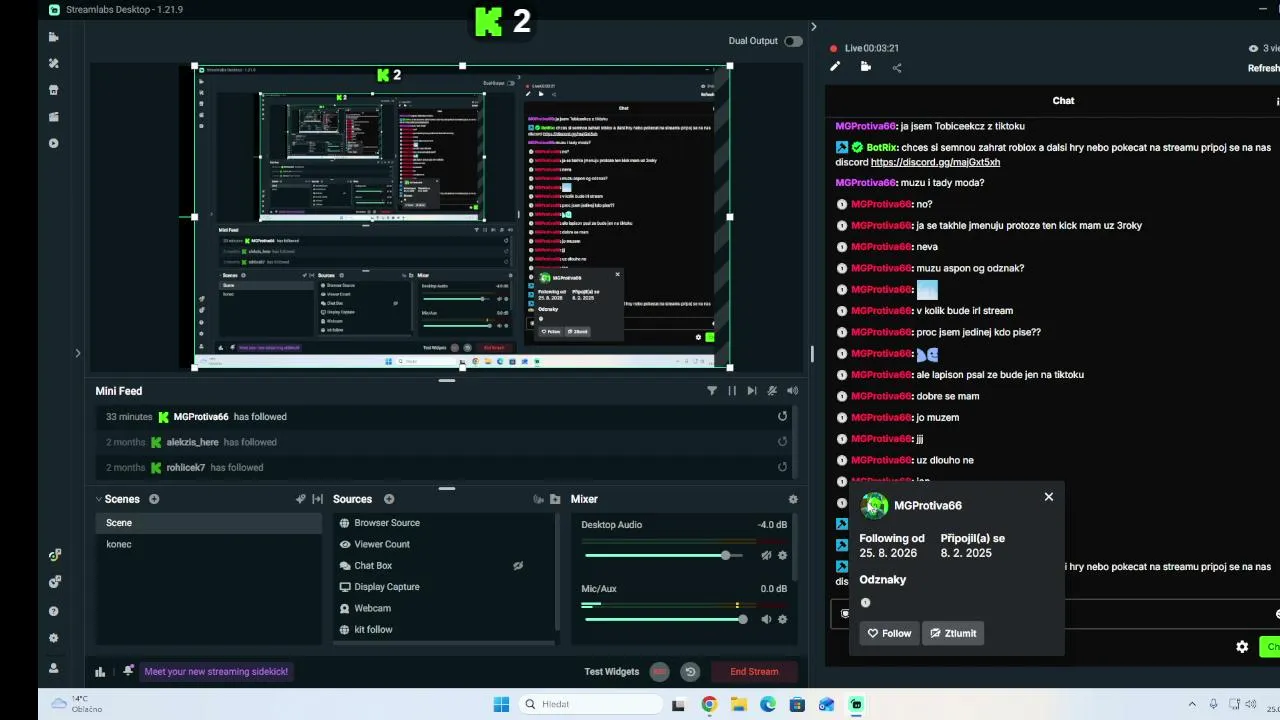Open the Editor icon in the left sidebar

(x=54, y=37)
